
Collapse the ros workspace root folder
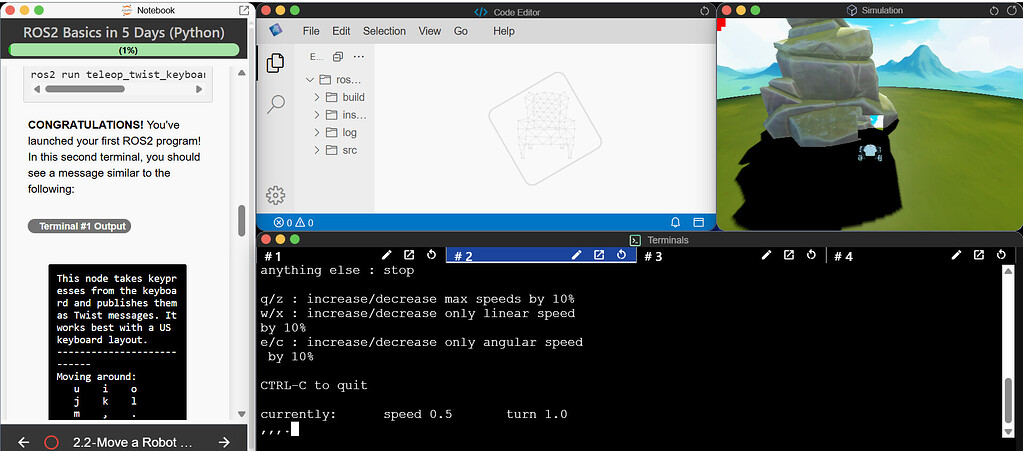click(x=333, y=80)
